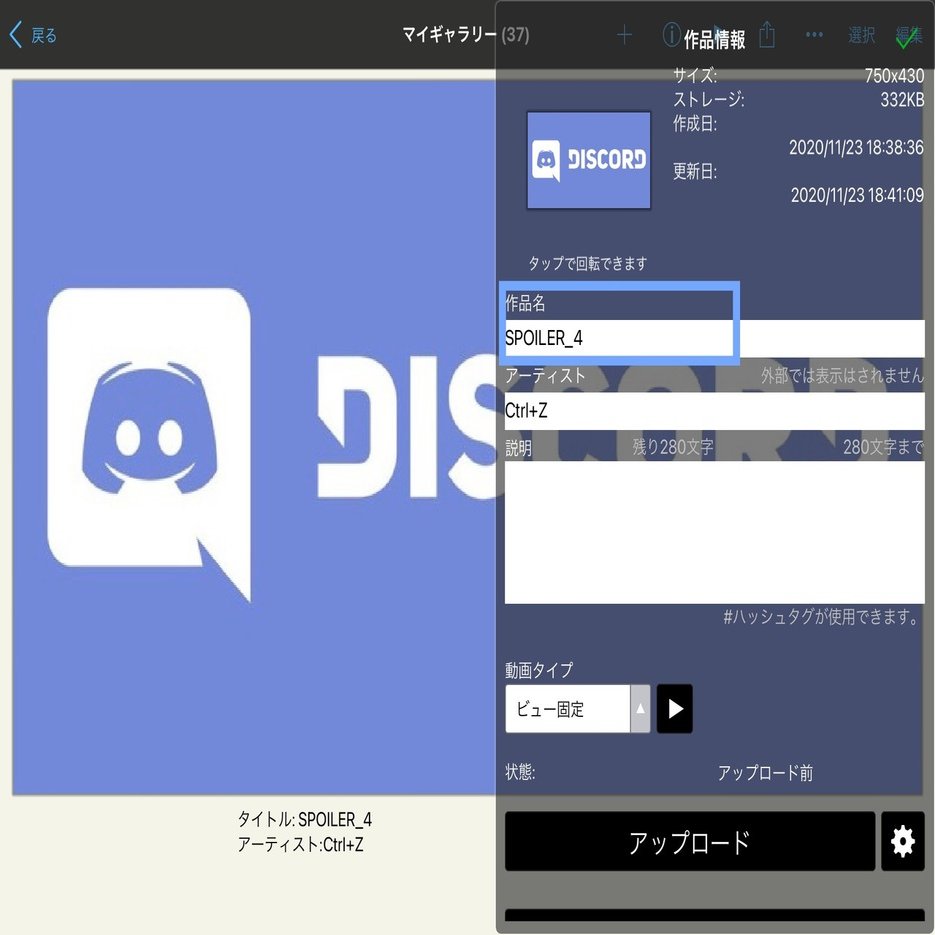Image resolution: width=935 pixels, height=935 pixels.
Task: Collapse the 作品情報 panel dropdown arrow
Action: coord(718,30)
